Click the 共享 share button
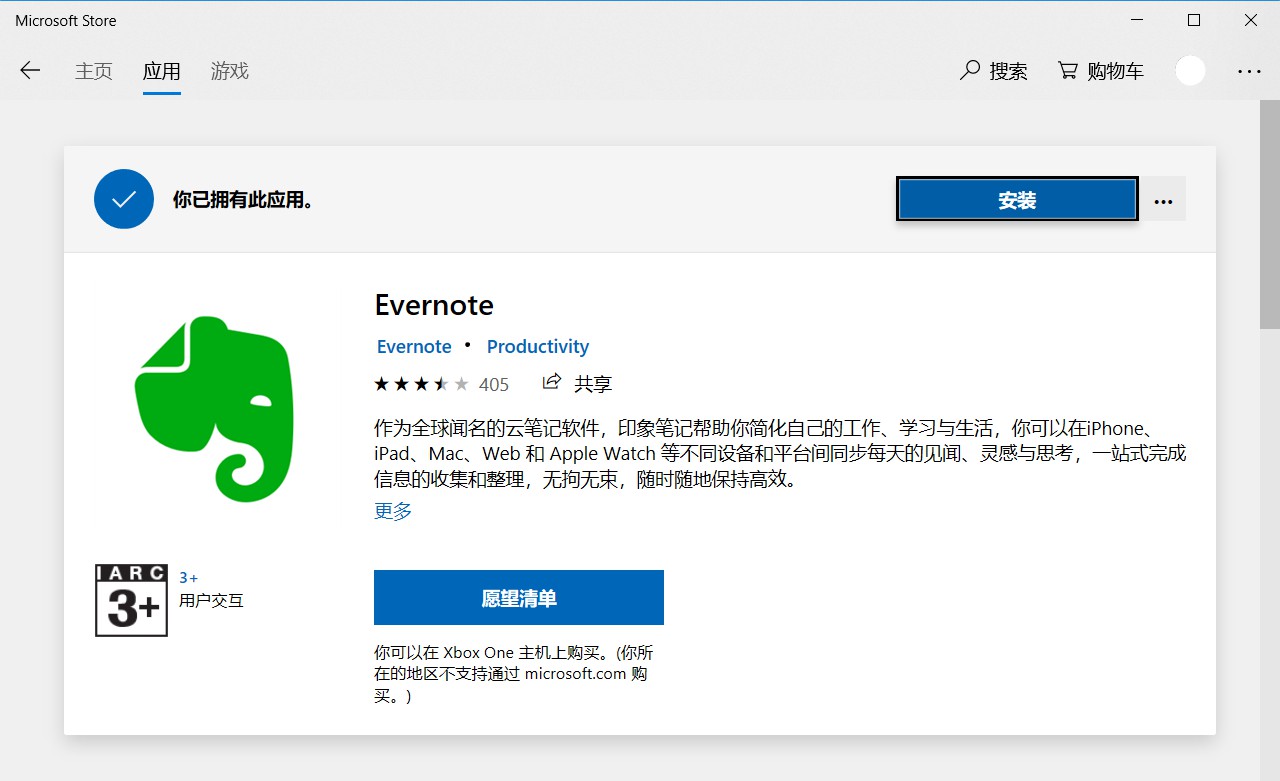Image resolution: width=1280 pixels, height=781 pixels. 577,383
